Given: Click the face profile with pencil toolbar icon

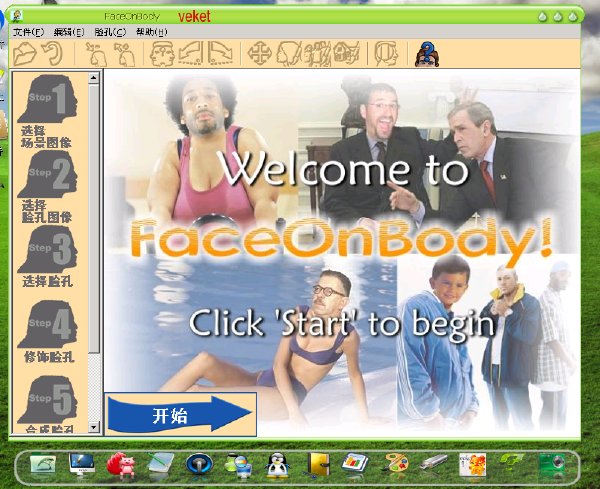Looking at the screenshot, I should click(x=289, y=54).
